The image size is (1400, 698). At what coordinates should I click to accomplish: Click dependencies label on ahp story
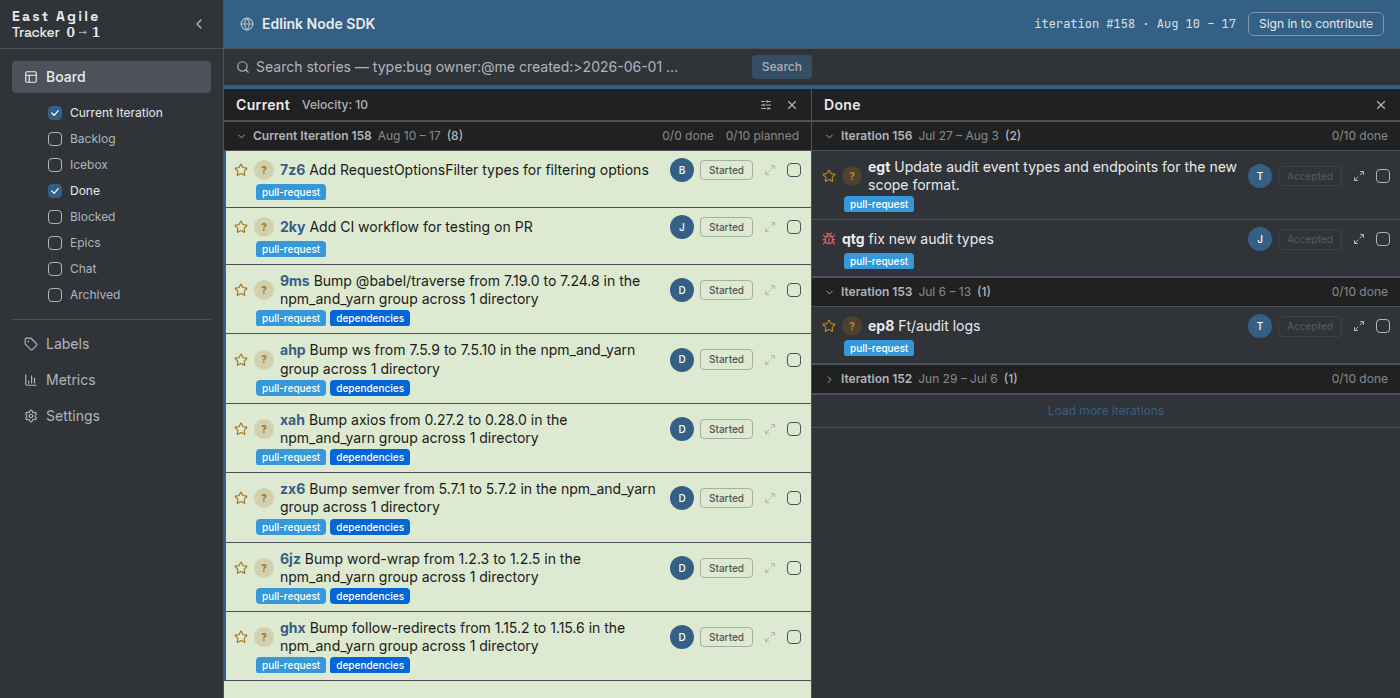370,388
